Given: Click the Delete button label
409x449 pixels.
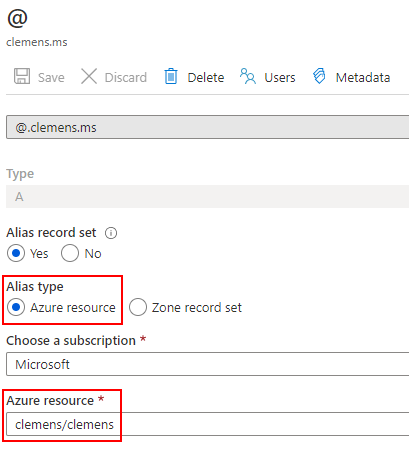Looking at the screenshot, I should click(x=206, y=77).
